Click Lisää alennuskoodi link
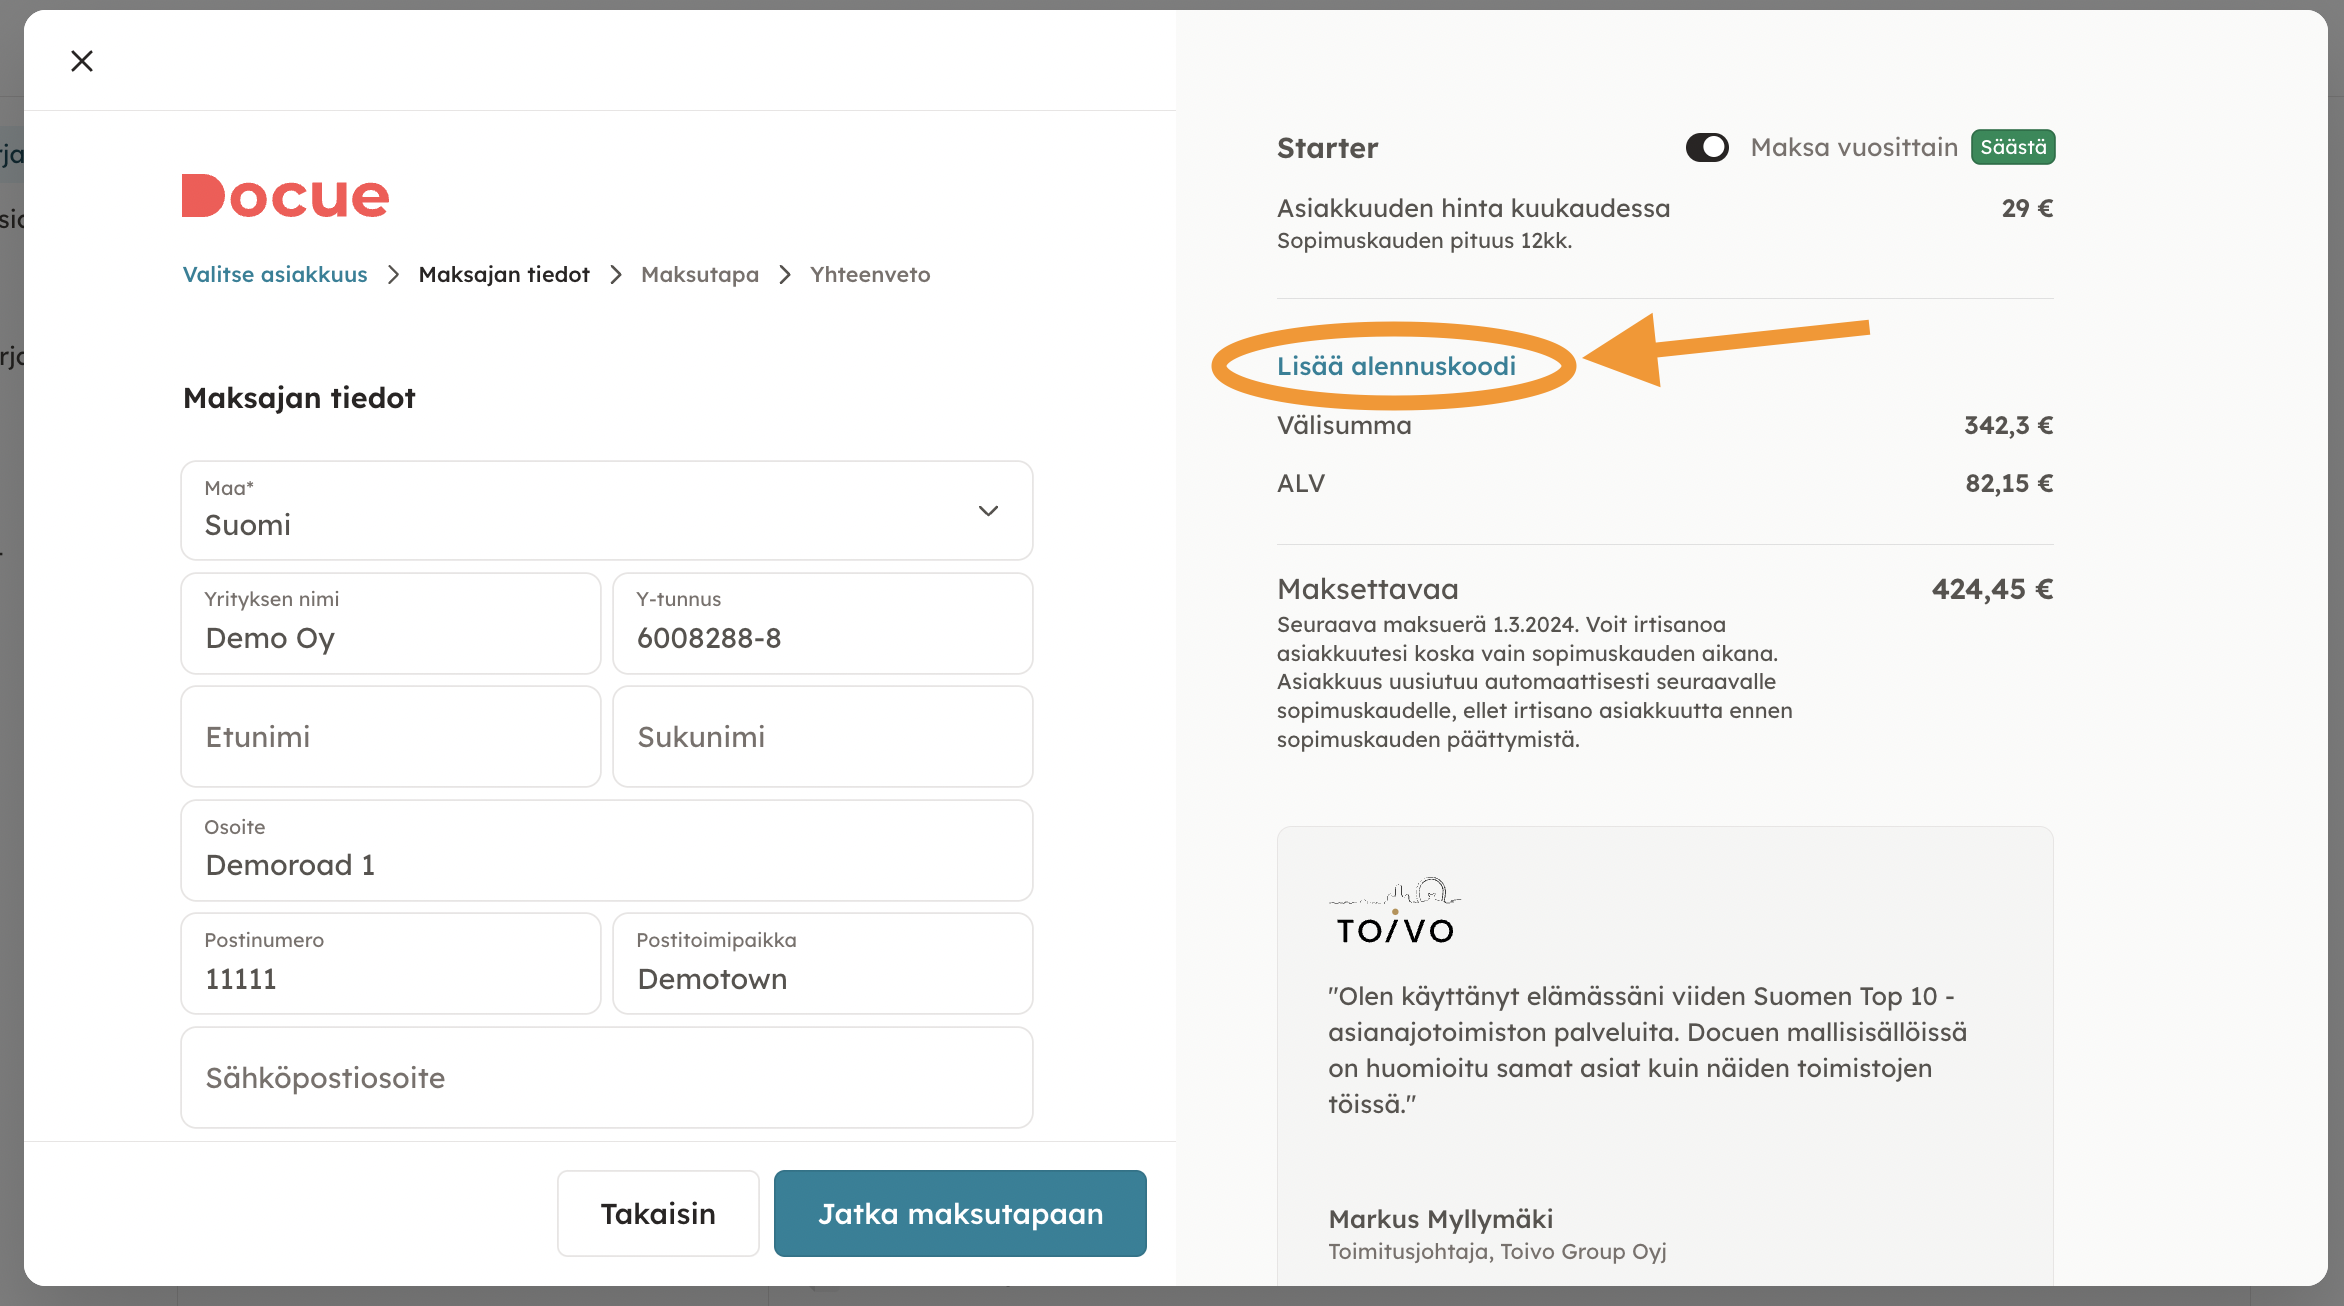 coord(1396,366)
